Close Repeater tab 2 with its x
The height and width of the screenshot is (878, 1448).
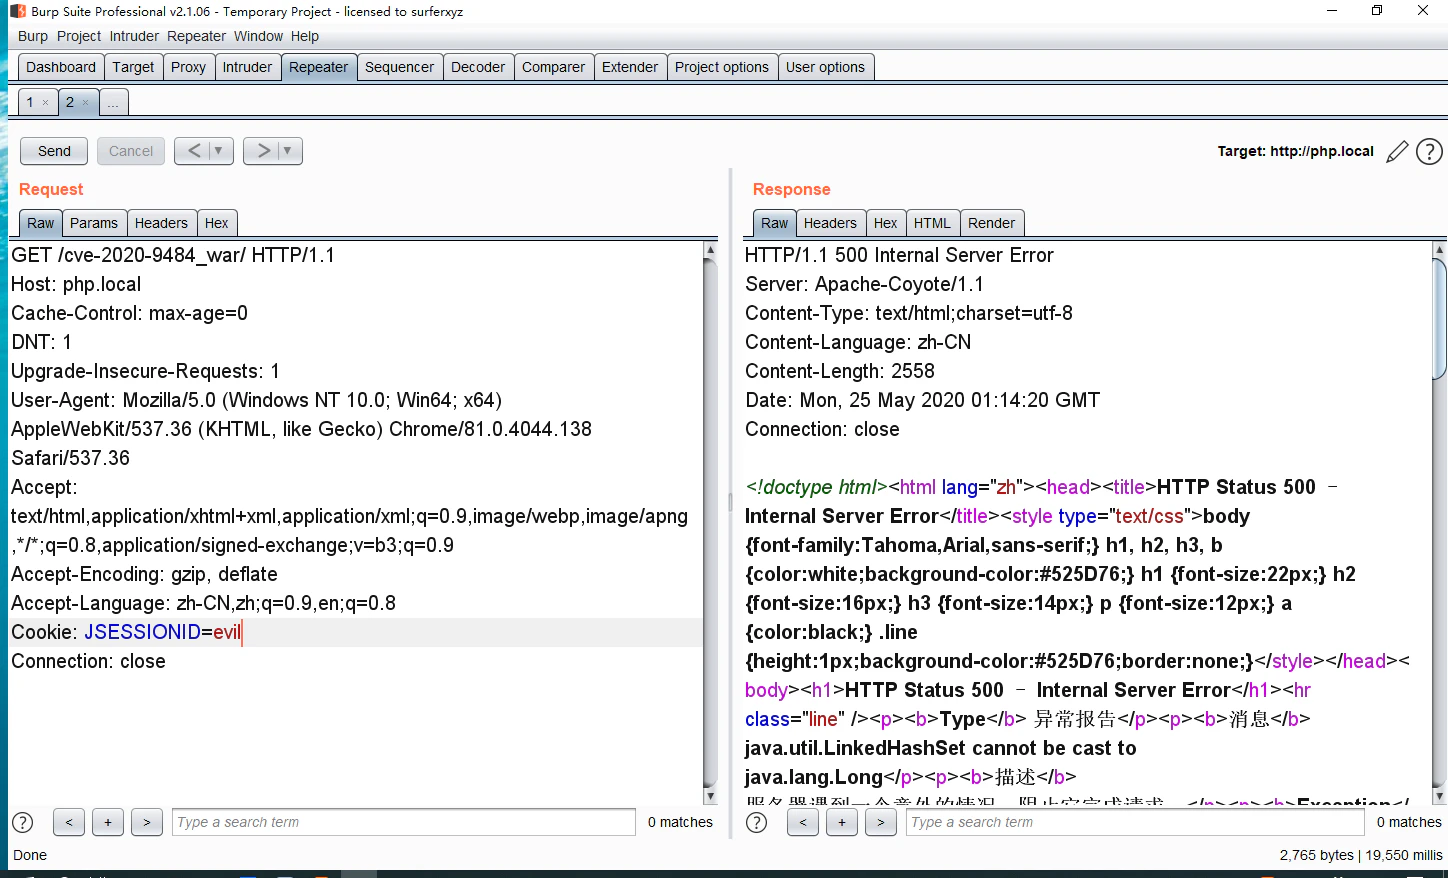click(x=85, y=102)
